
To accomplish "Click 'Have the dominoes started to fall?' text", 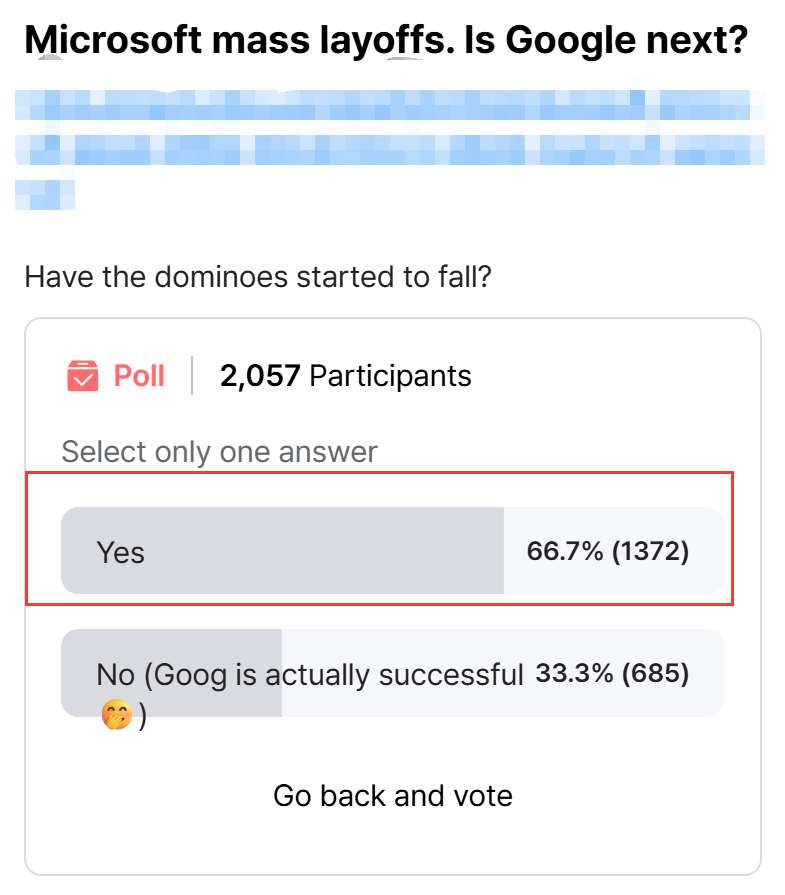I will pos(258,277).
